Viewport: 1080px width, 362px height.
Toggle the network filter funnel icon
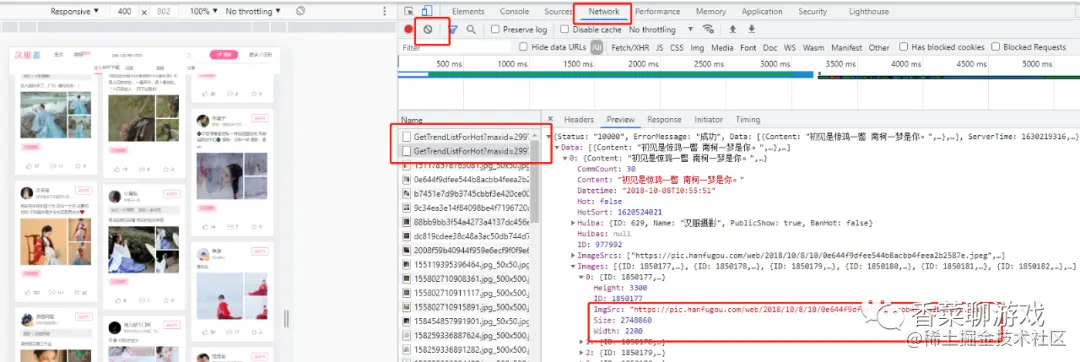pos(453,30)
